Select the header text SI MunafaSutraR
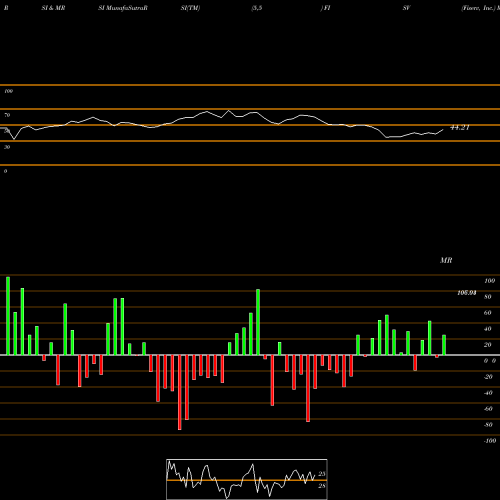The width and height of the screenshot is (500, 500). point(123,8)
